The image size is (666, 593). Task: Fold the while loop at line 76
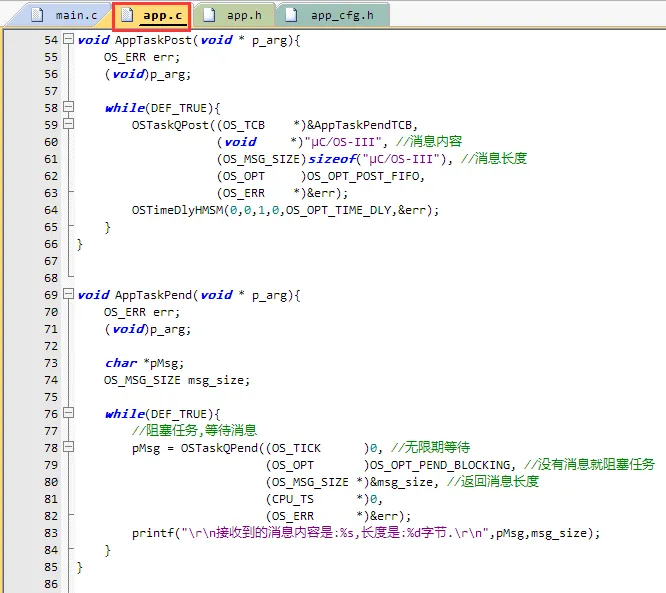68,413
